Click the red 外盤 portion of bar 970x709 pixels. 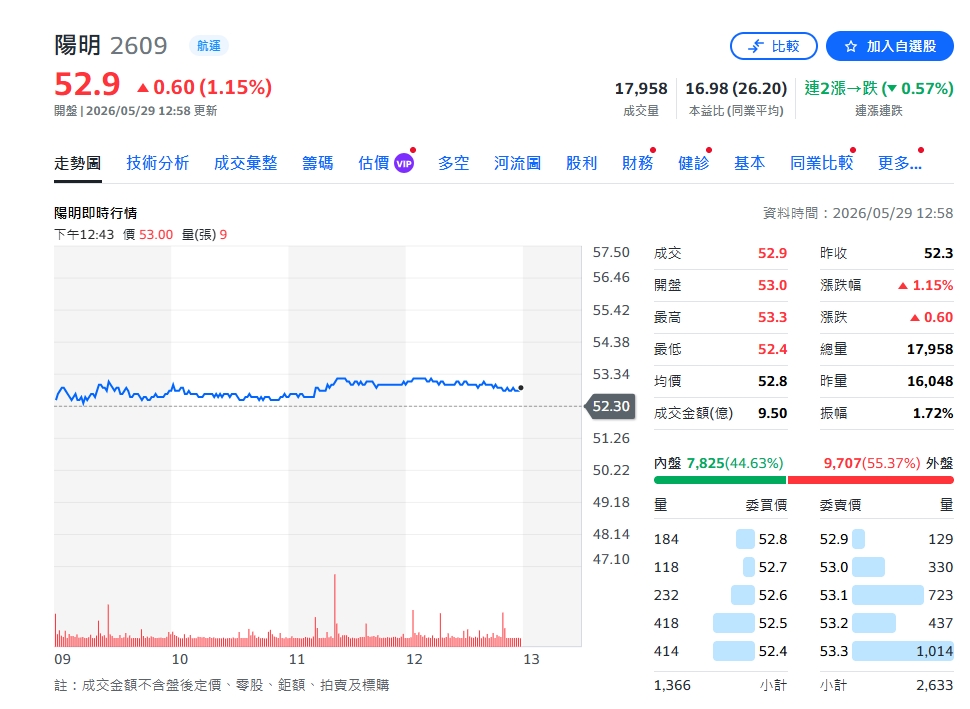[x=870, y=480]
